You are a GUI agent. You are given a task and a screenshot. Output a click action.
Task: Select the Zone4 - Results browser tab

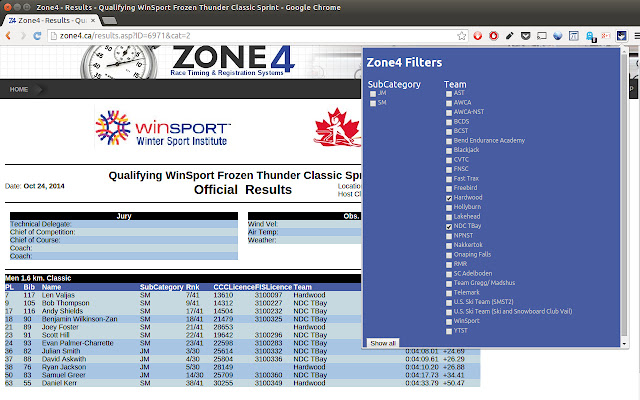pyautogui.click(x=51, y=20)
